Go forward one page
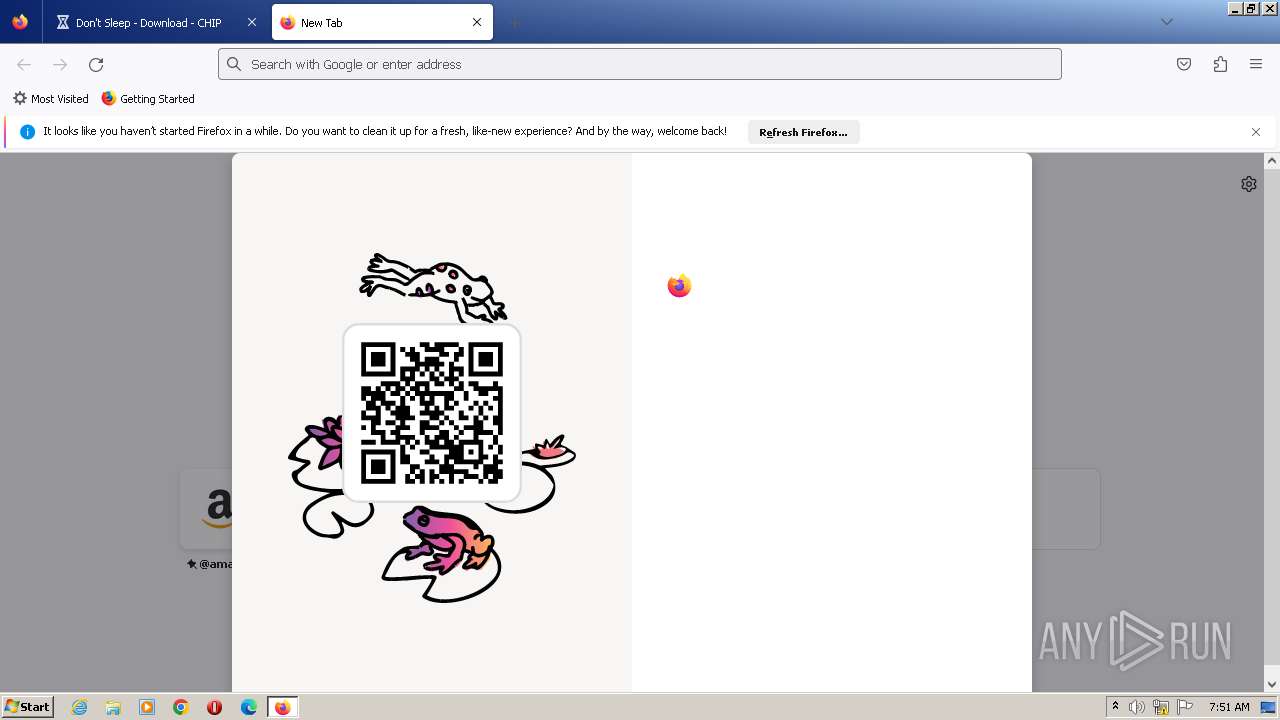The height and width of the screenshot is (720, 1280). 60,64
